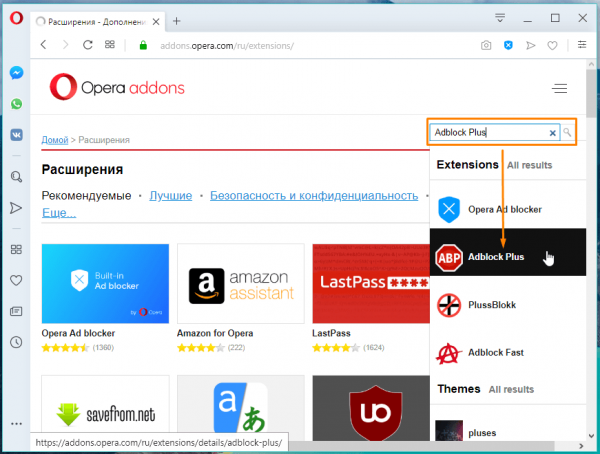Click horizontal scrollbar right arrow

point(581,446)
